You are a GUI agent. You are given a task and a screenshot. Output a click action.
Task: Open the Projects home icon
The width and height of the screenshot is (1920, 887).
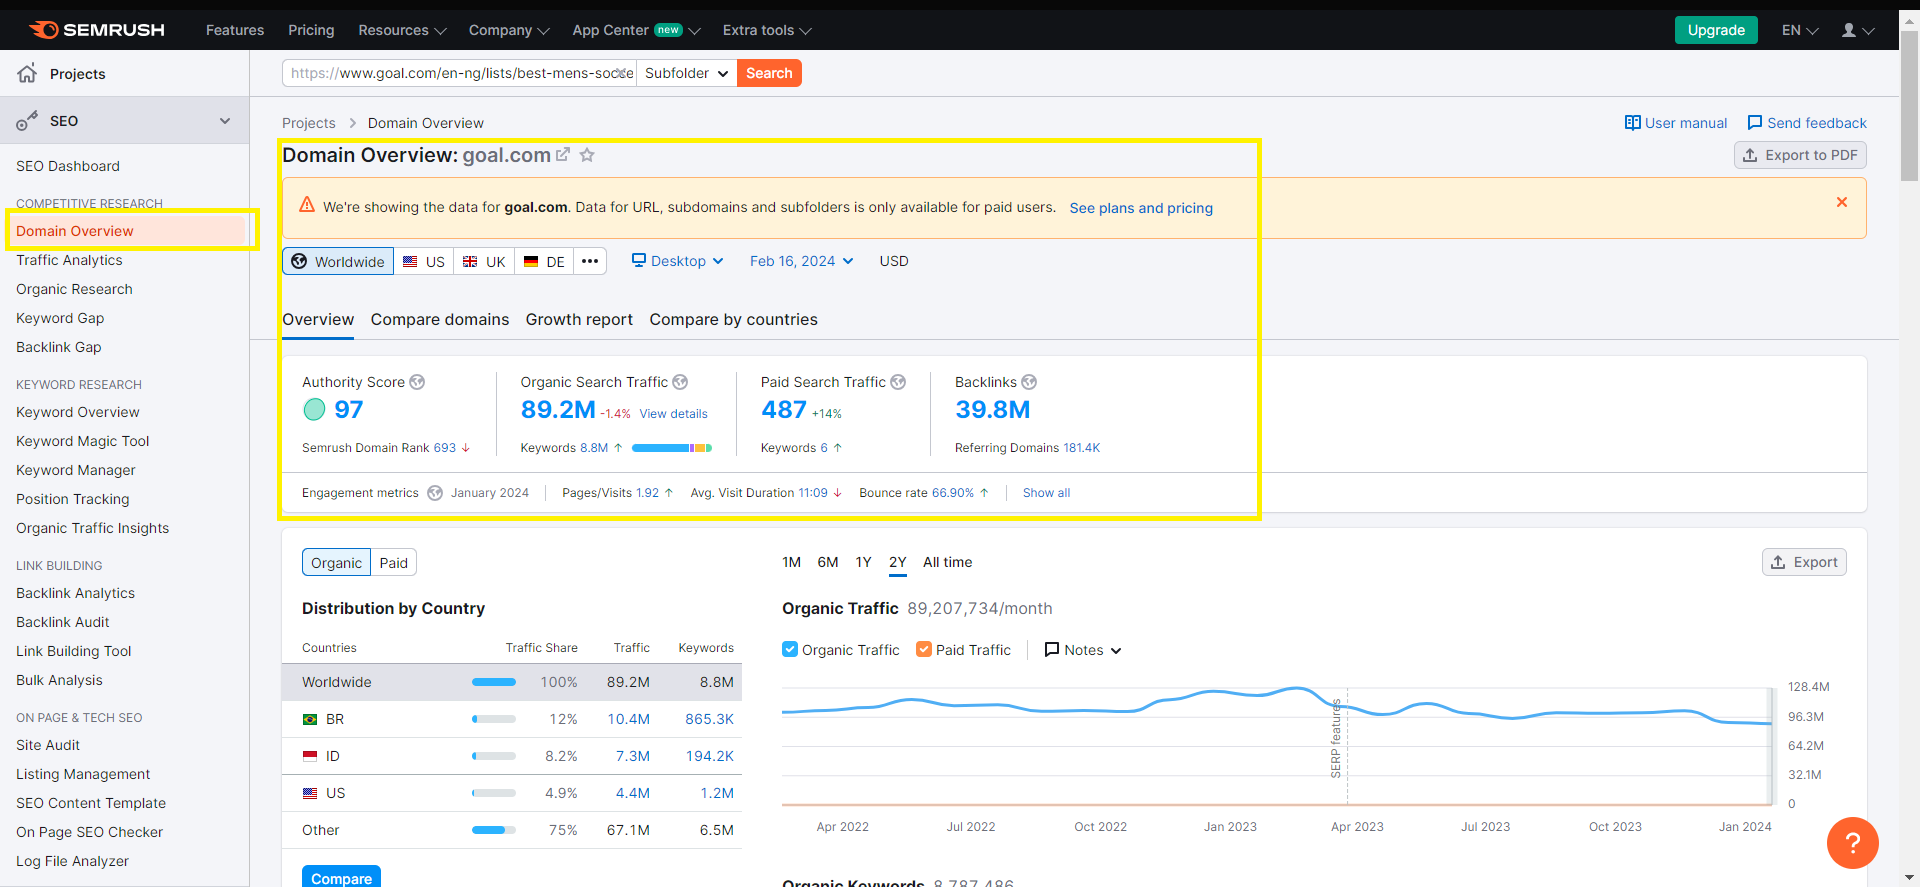[x=27, y=73]
